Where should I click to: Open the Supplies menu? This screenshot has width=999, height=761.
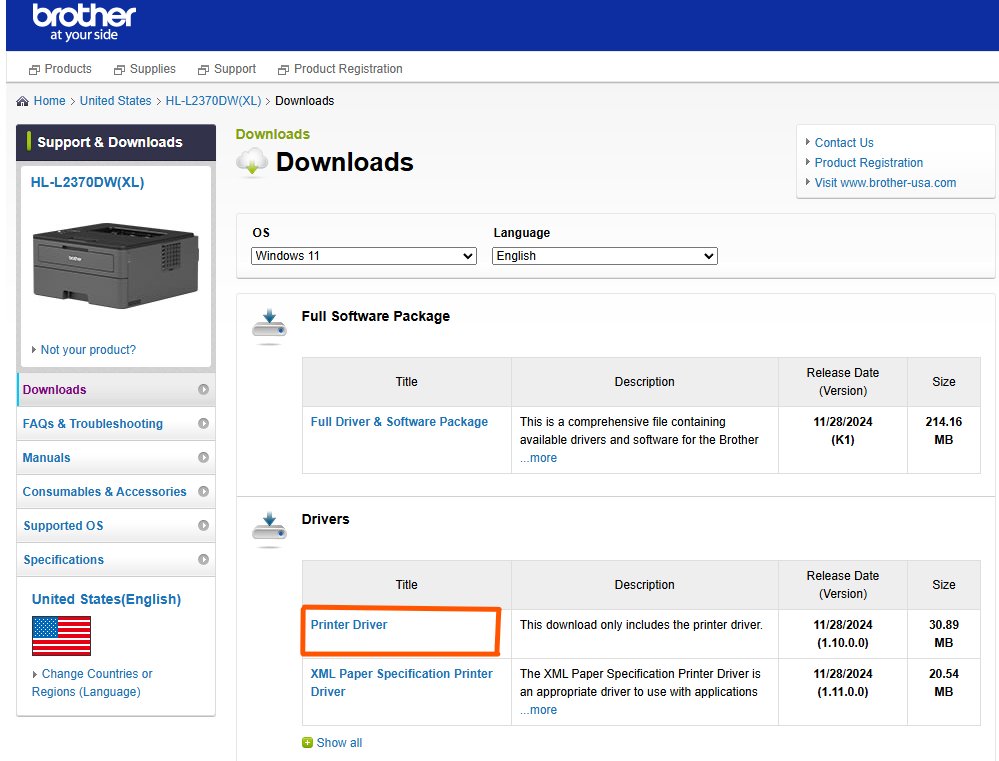pos(151,69)
